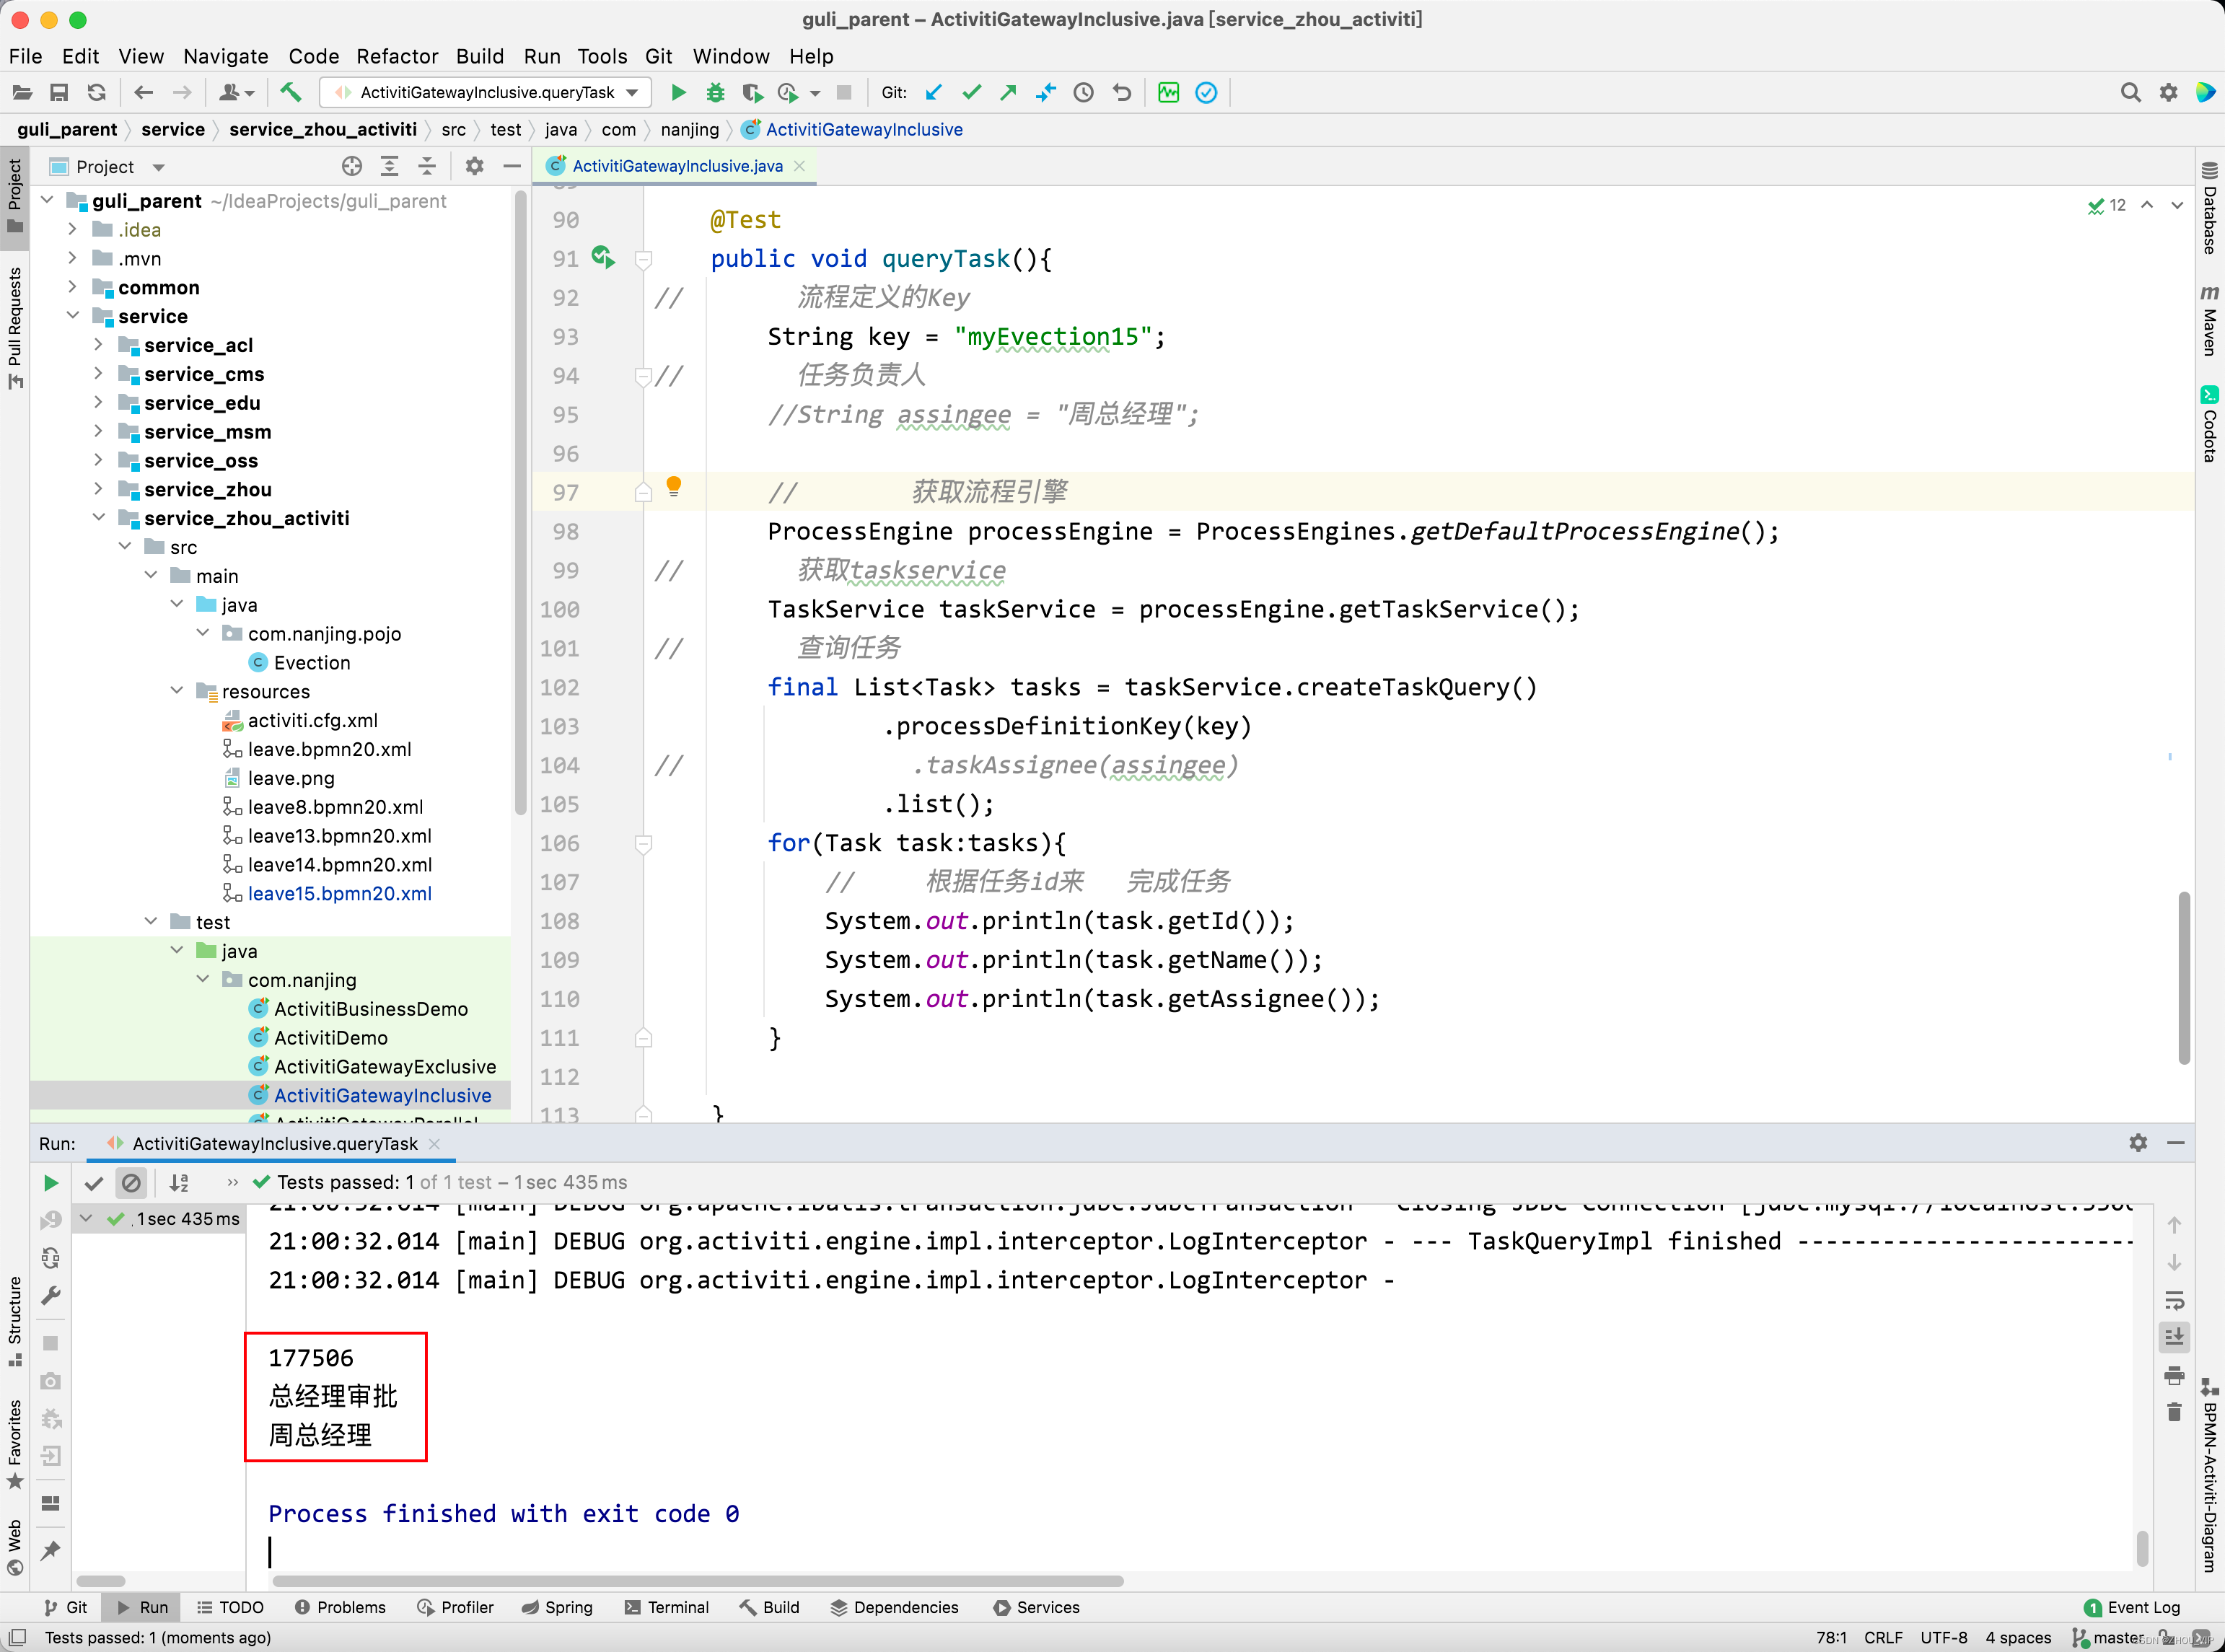This screenshot has height=1652, width=2225.
Task: Click run-test gutter icon on line 91
Action: click(x=602, y=257)
